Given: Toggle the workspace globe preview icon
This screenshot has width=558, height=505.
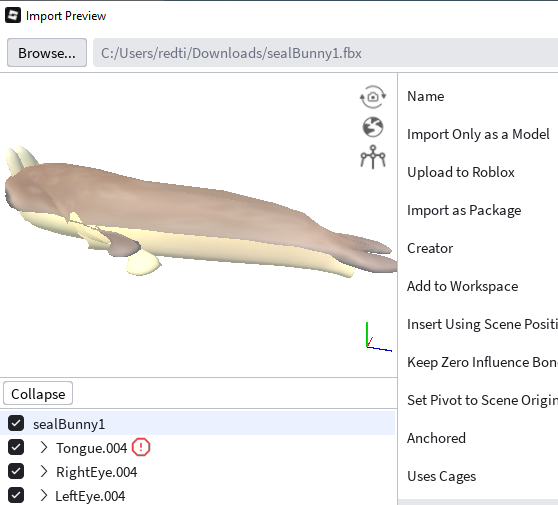Looking at the screenshot, I should (373, 127).
